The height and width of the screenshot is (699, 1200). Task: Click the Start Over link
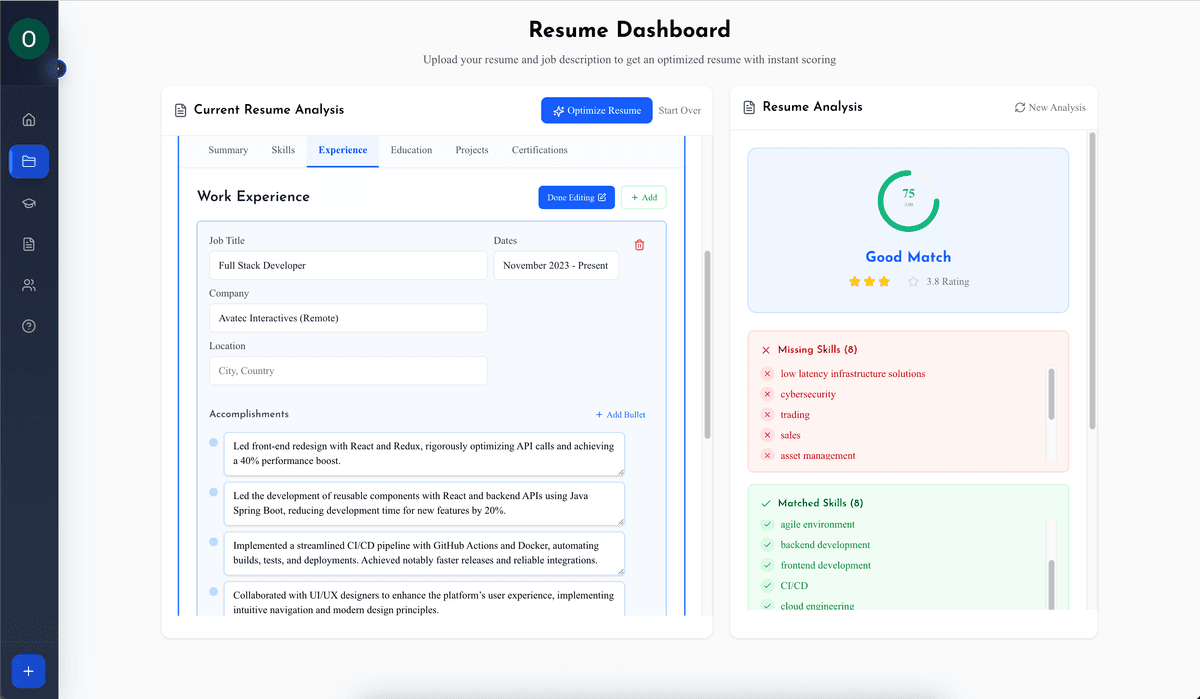coord(679,110)
